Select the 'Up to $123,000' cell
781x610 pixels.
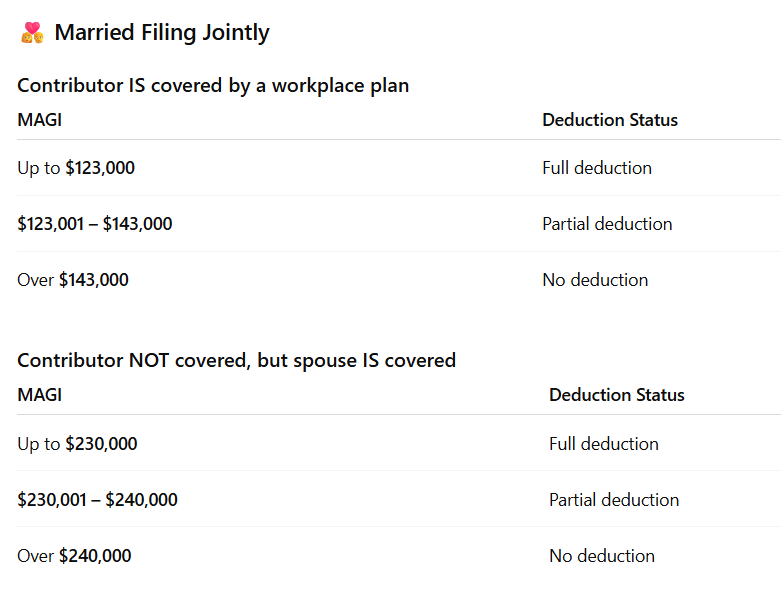[76, 168]
